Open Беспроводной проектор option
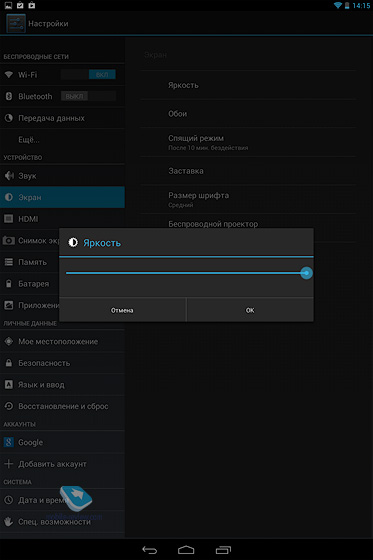 [248, 224]
